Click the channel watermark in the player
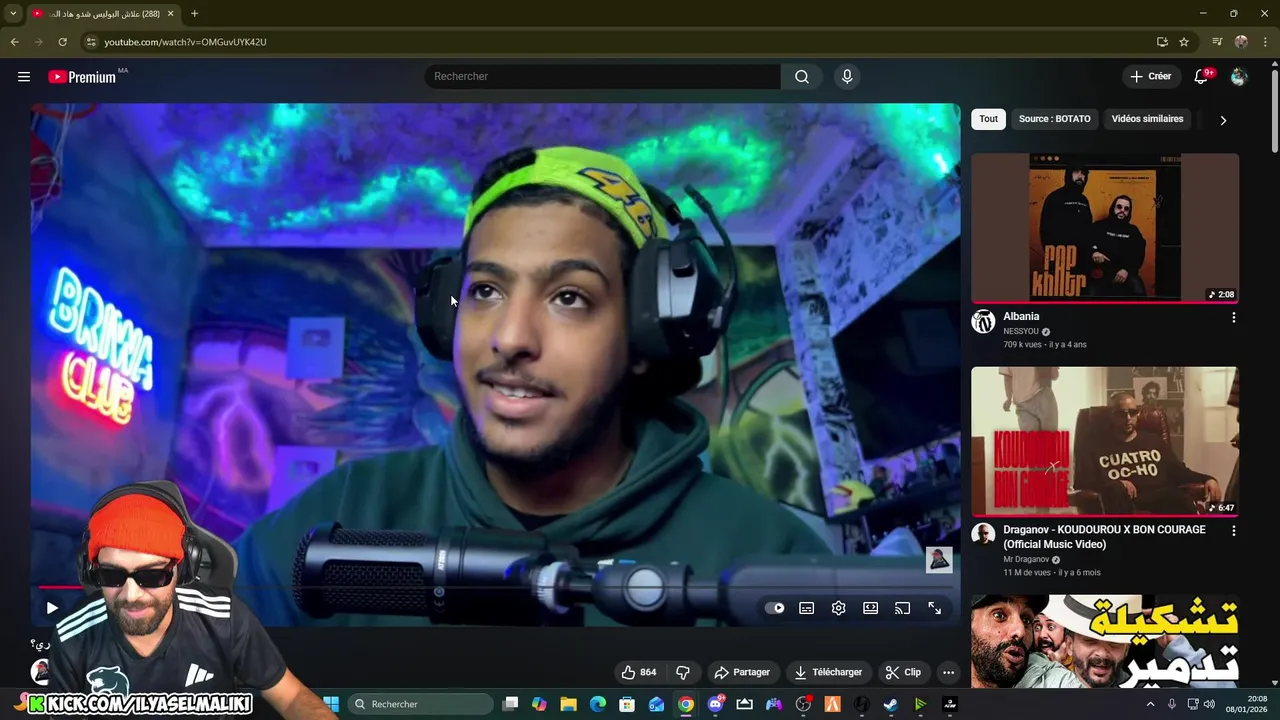The width and height of the screenshot is (1280, 720). pos(939,560)
